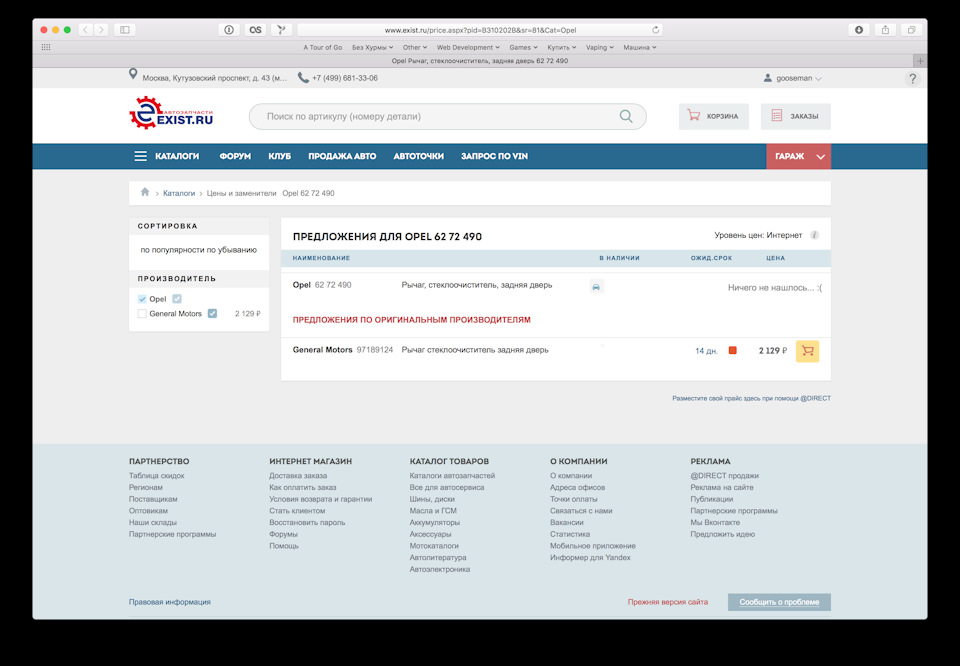Click the Exist.ru logo
The width and height of the screenshot is (960, 666).
[171, 113]
